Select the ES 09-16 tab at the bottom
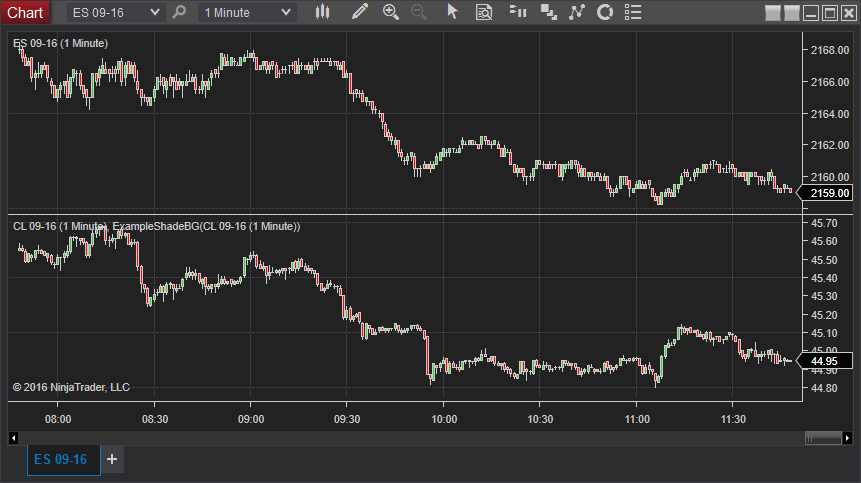Screen dimensions: 861x483 [x=63, y=459]
